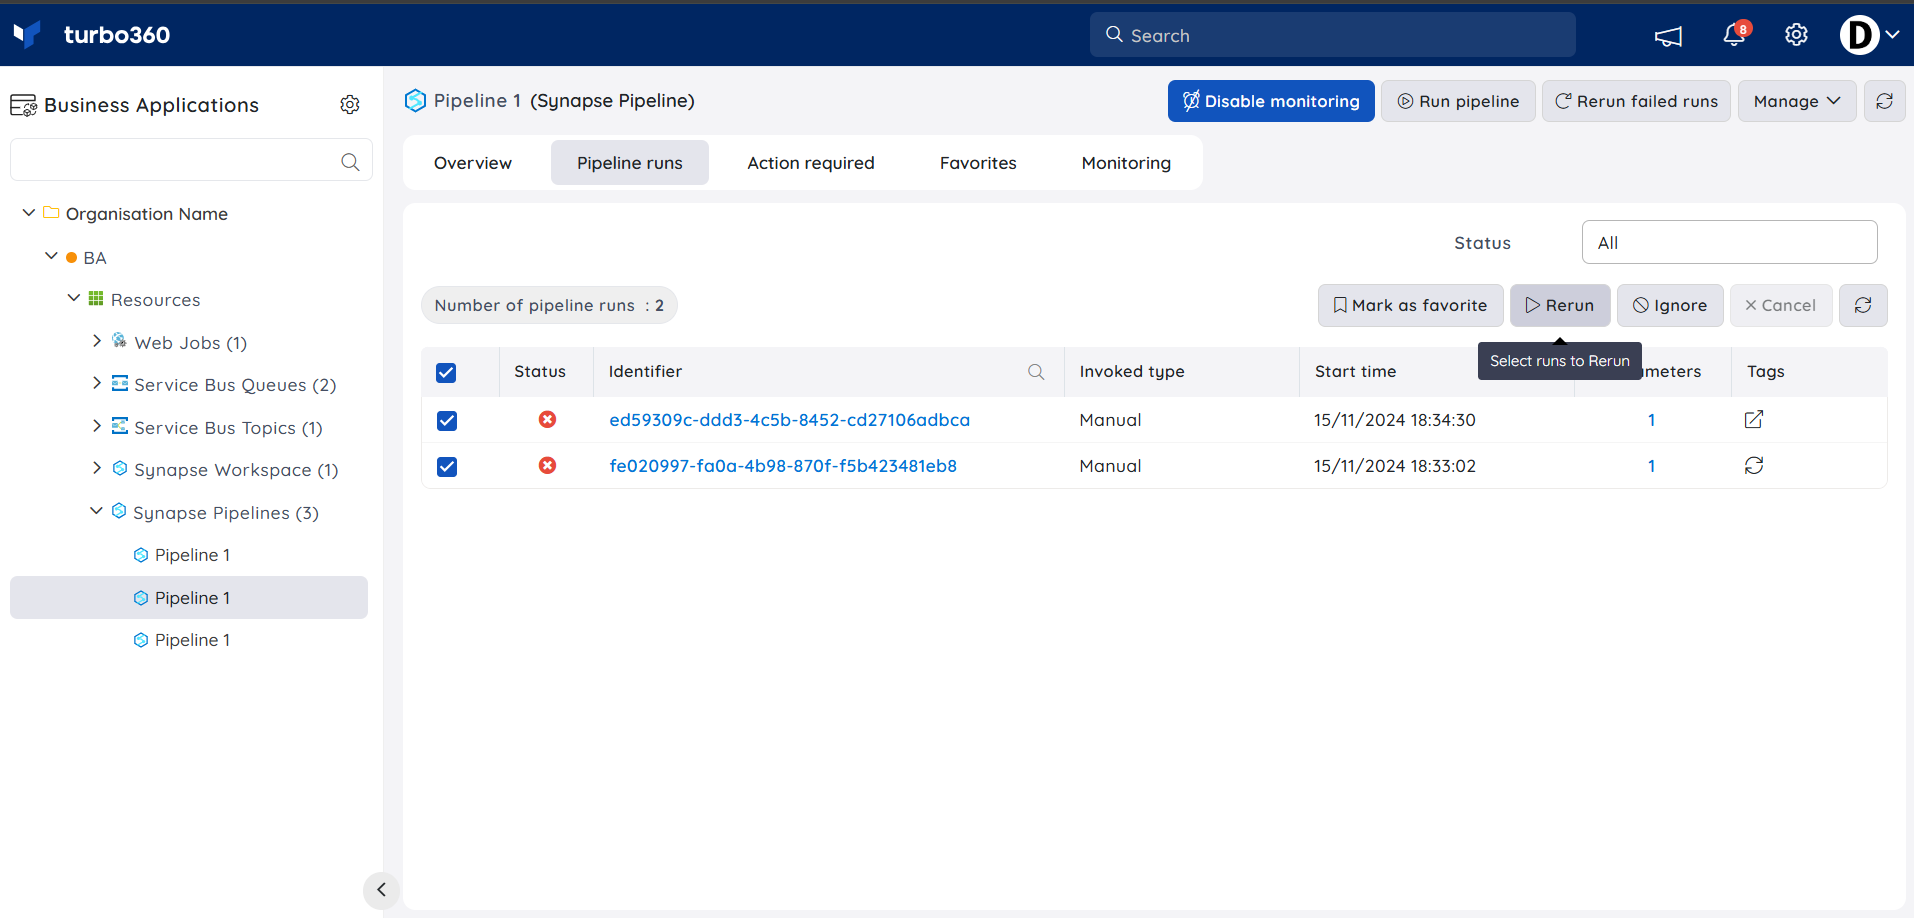
Task: View parameters count for ed59309c run
Action: [x=1651, y=420]
